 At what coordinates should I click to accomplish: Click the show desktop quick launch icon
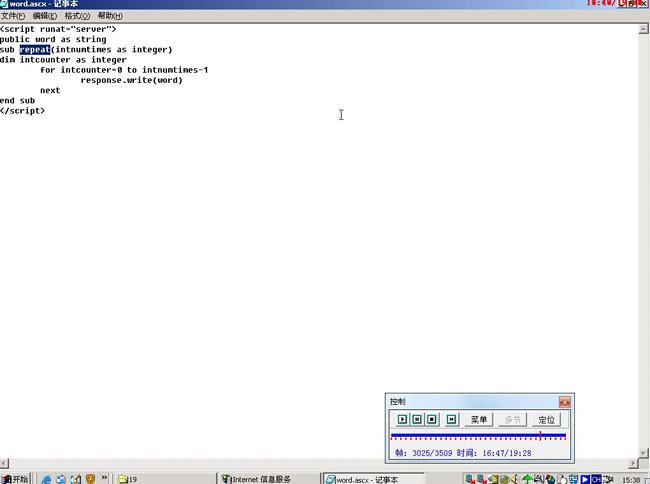tap(75, 479)
